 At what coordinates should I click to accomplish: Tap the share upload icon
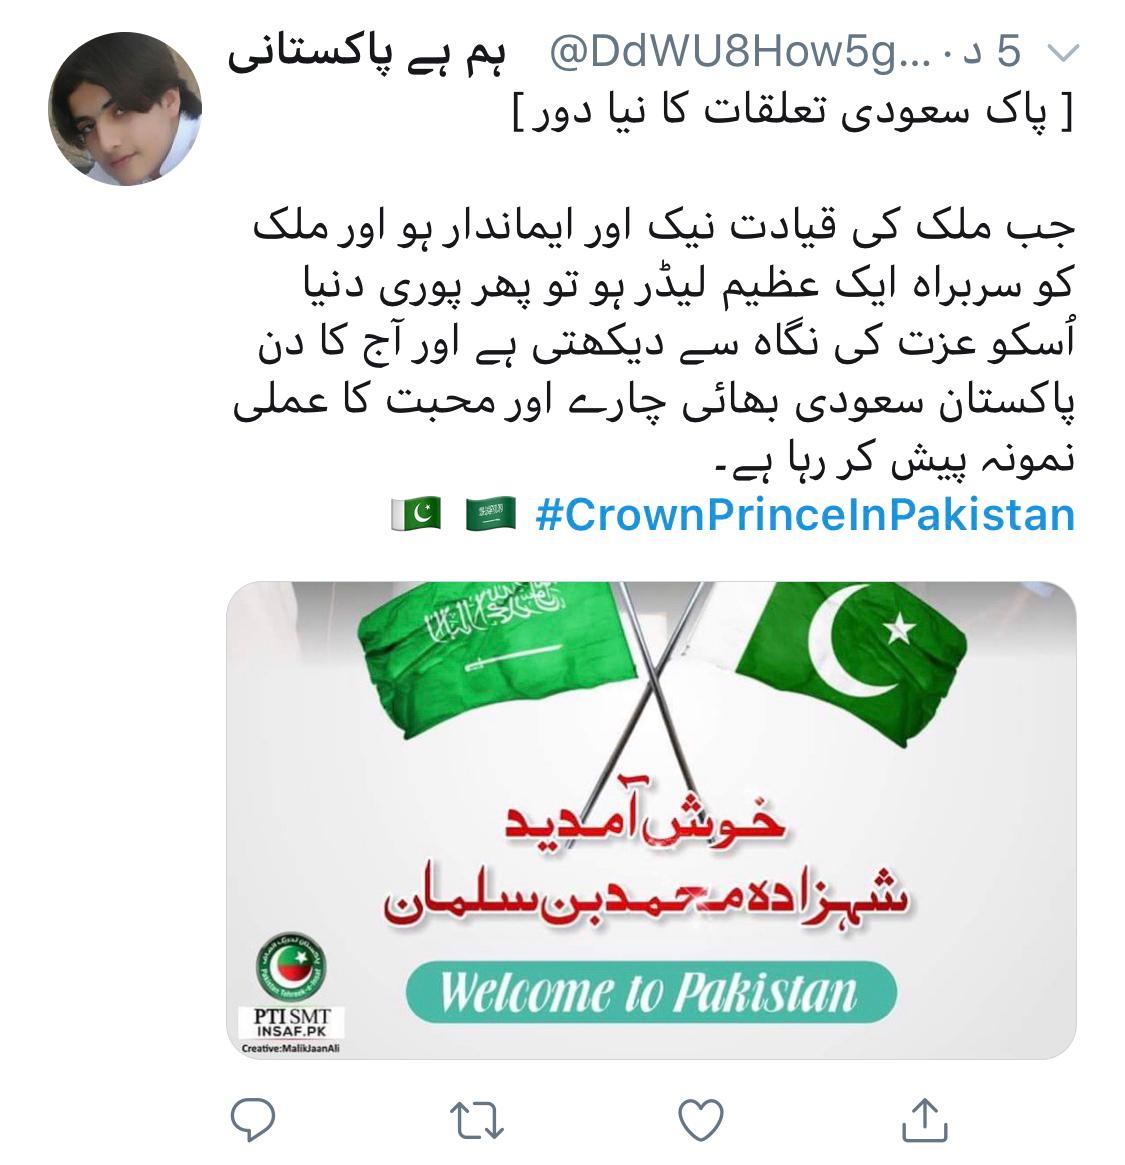(924, 1120)
